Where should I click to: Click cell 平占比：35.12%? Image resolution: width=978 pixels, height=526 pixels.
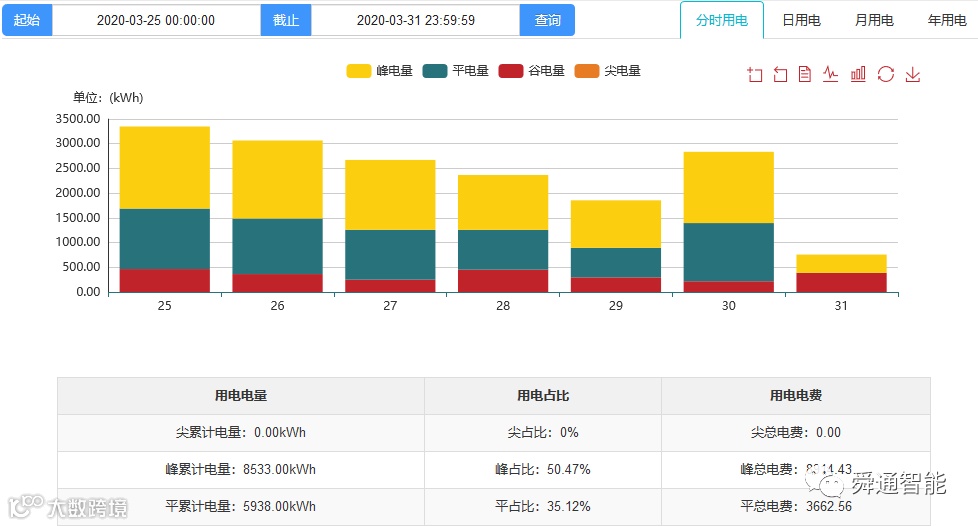click(x=543, y=506)
